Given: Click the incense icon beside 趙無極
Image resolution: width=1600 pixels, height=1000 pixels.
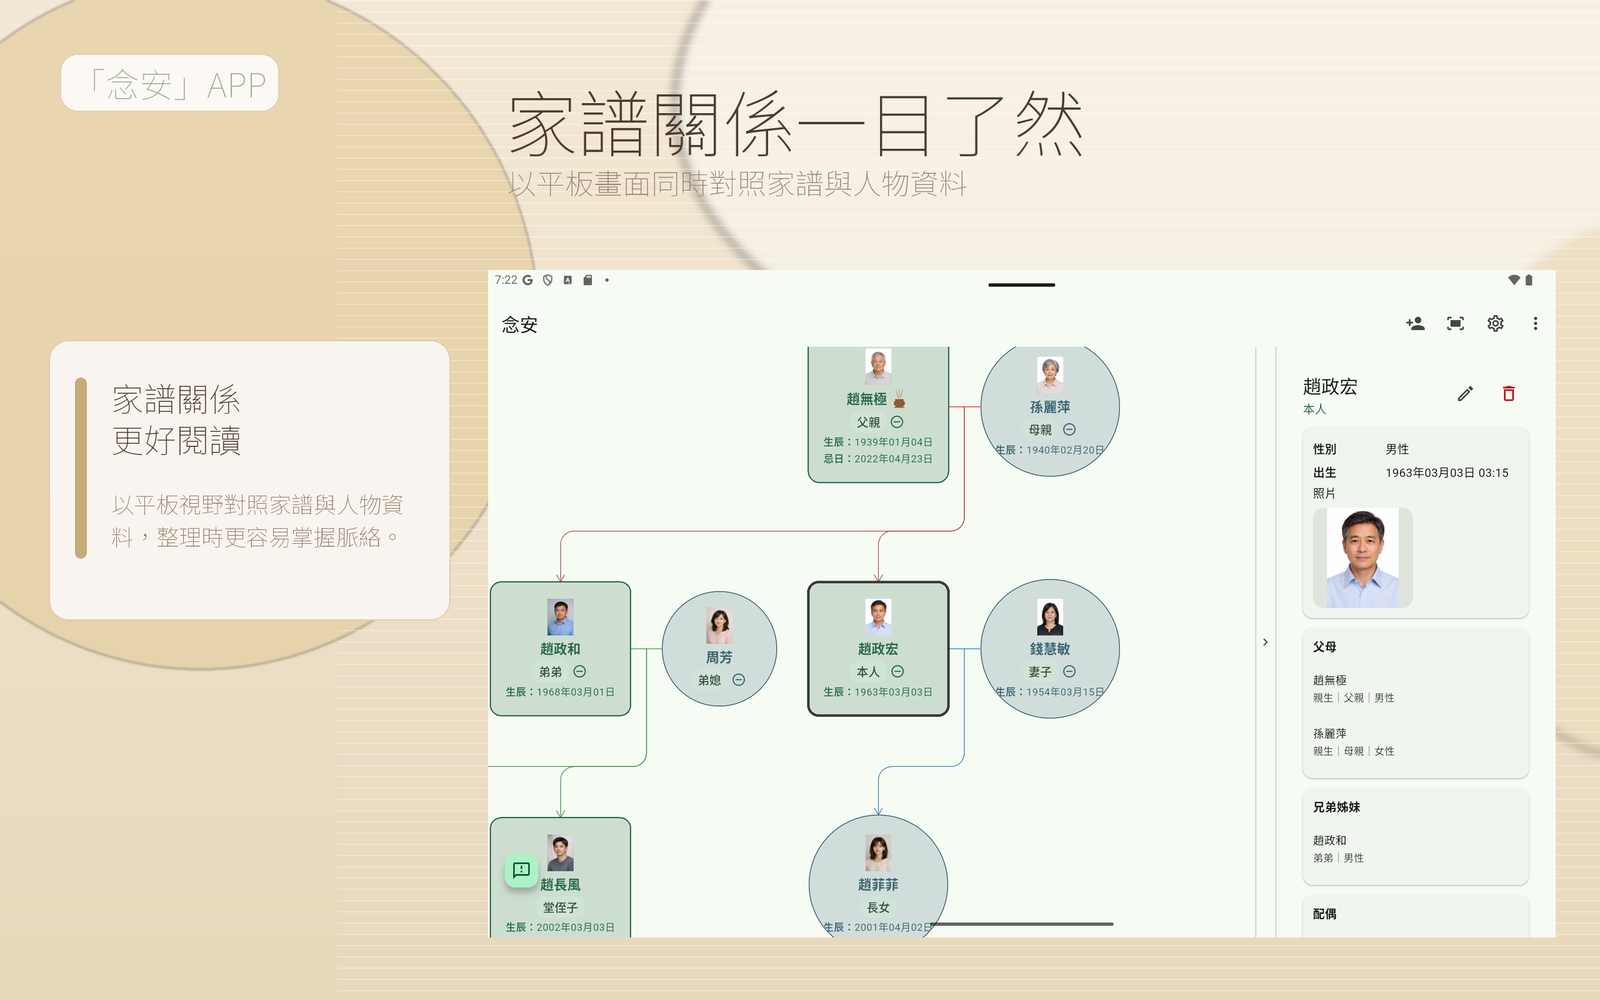Looking at the screenshot, I should coord(901,396).
